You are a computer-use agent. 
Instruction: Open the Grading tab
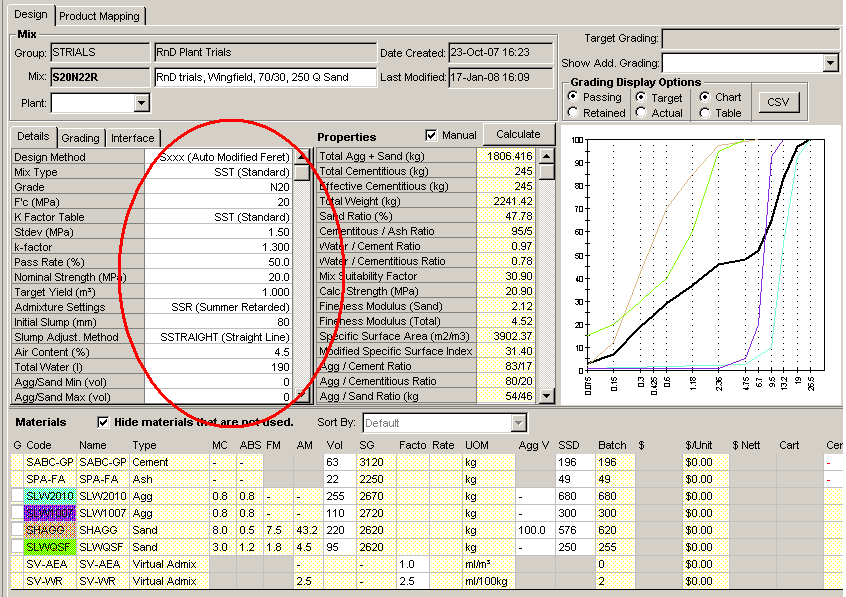80,138
